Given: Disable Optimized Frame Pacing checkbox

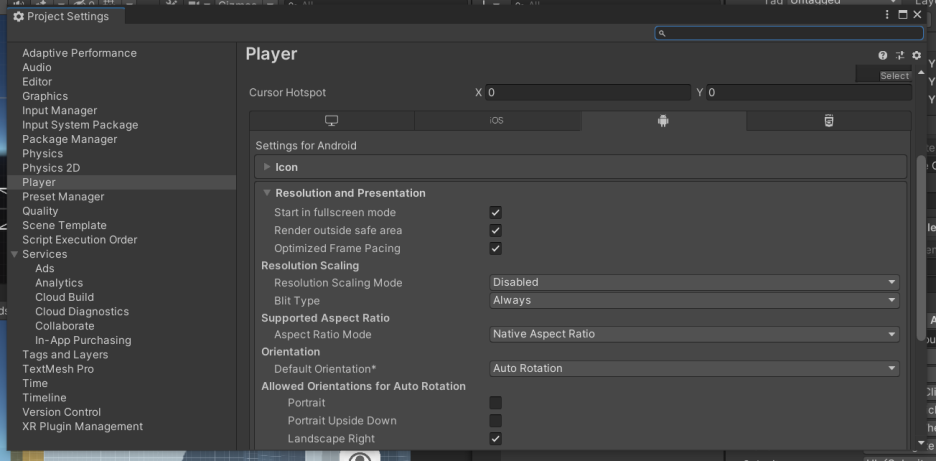Looking at the screenshot, I should coord(495,248).
